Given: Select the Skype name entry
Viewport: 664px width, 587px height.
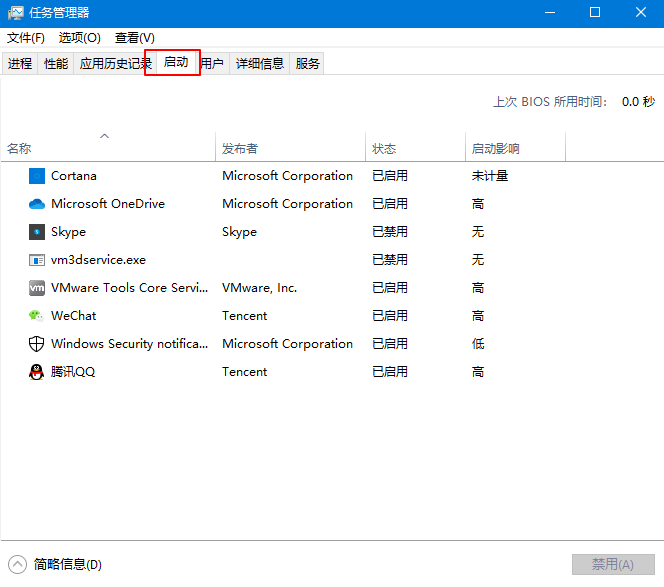Looking at the screenshot, I should 68,232.
